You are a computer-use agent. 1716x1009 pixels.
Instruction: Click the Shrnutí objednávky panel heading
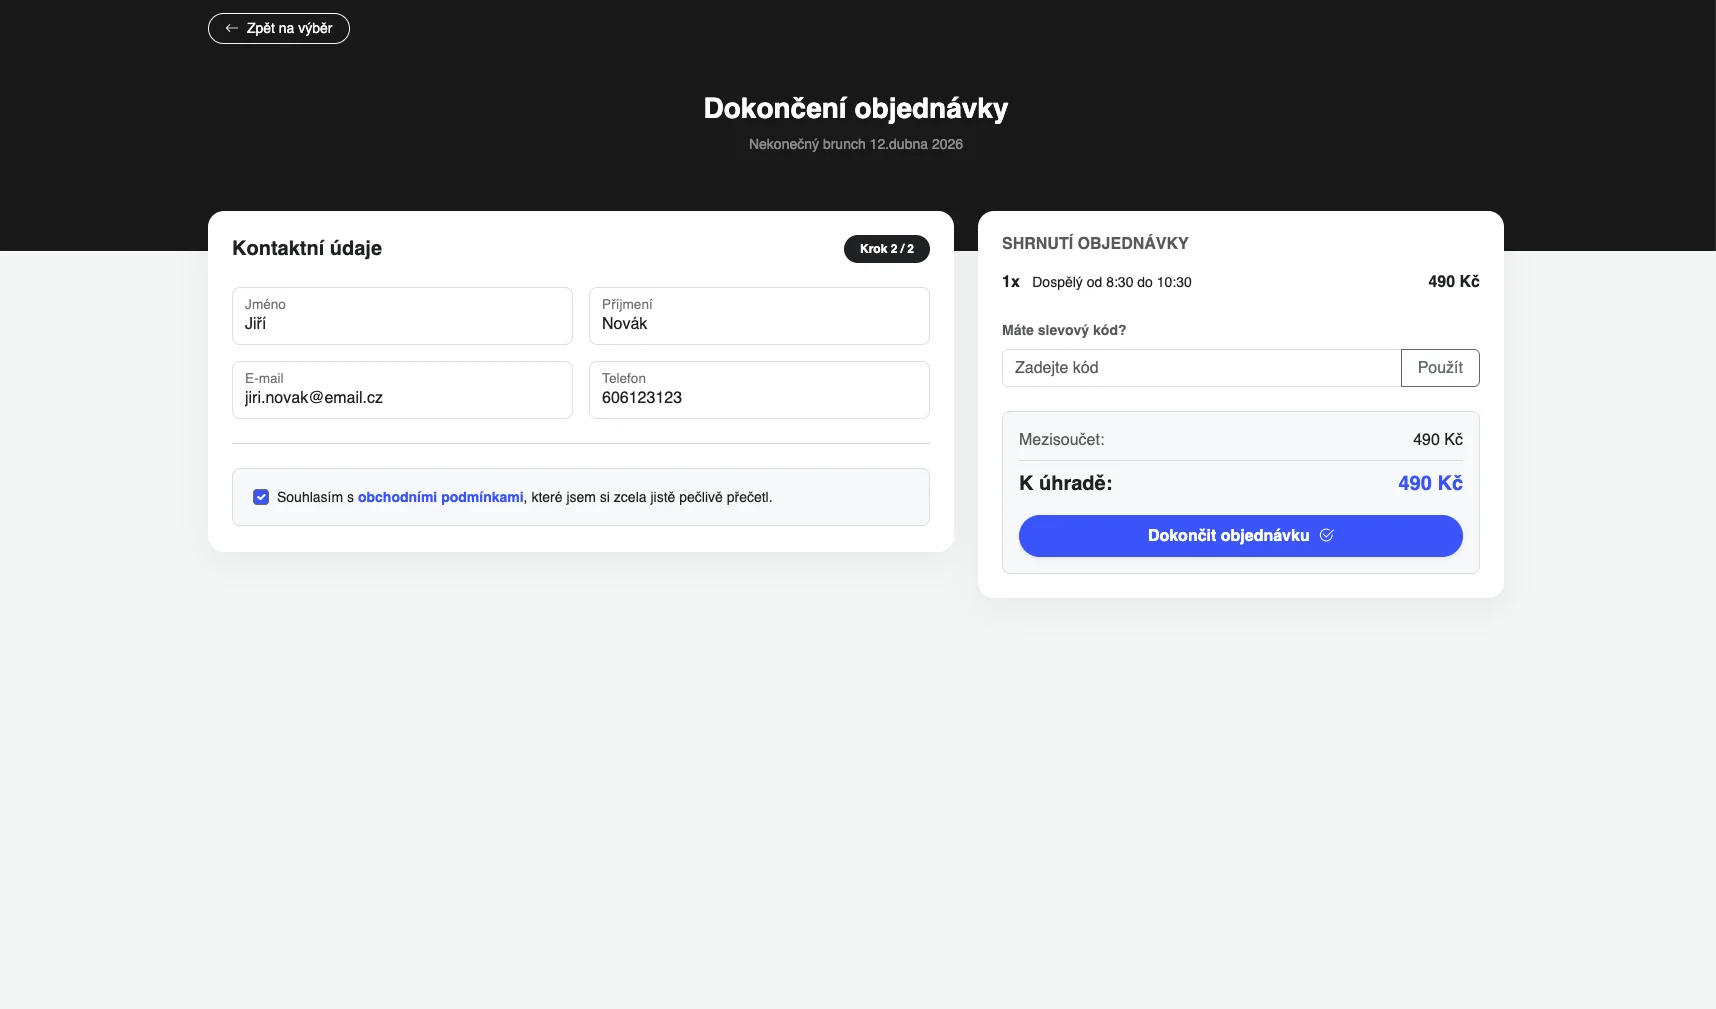click(x=1095, y=243)
